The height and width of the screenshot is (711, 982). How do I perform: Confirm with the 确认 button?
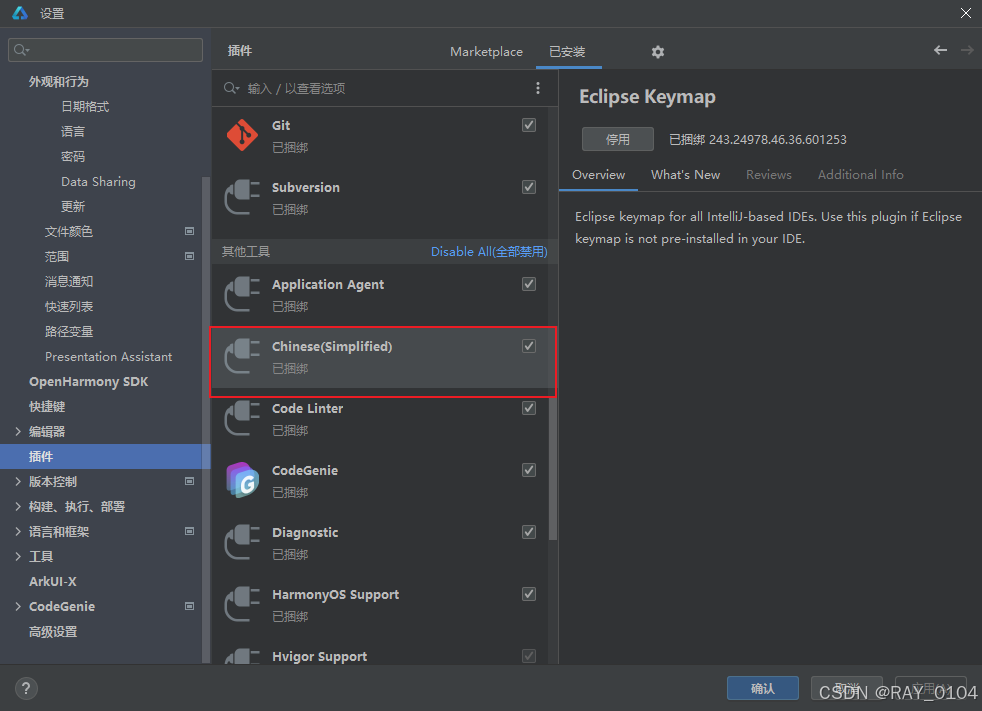(x=763, y=688)
